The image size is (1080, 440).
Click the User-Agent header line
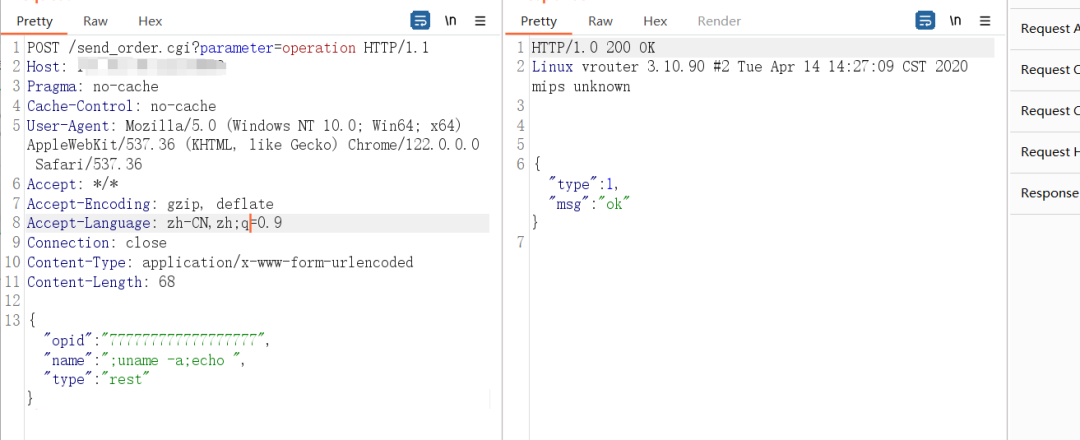[244, 126]
